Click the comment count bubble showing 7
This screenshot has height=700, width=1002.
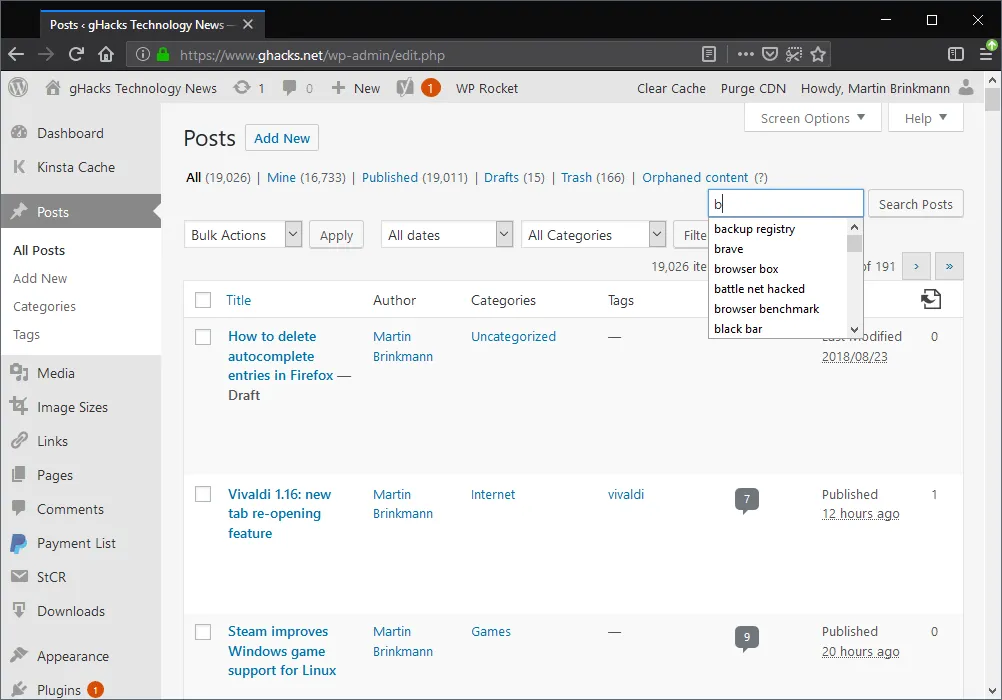(x=746, y=499)
